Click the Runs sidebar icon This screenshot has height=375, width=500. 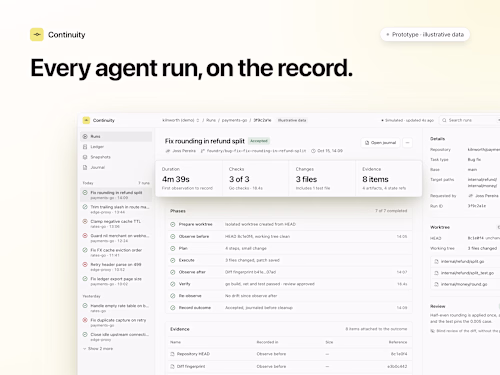[85, 136]
